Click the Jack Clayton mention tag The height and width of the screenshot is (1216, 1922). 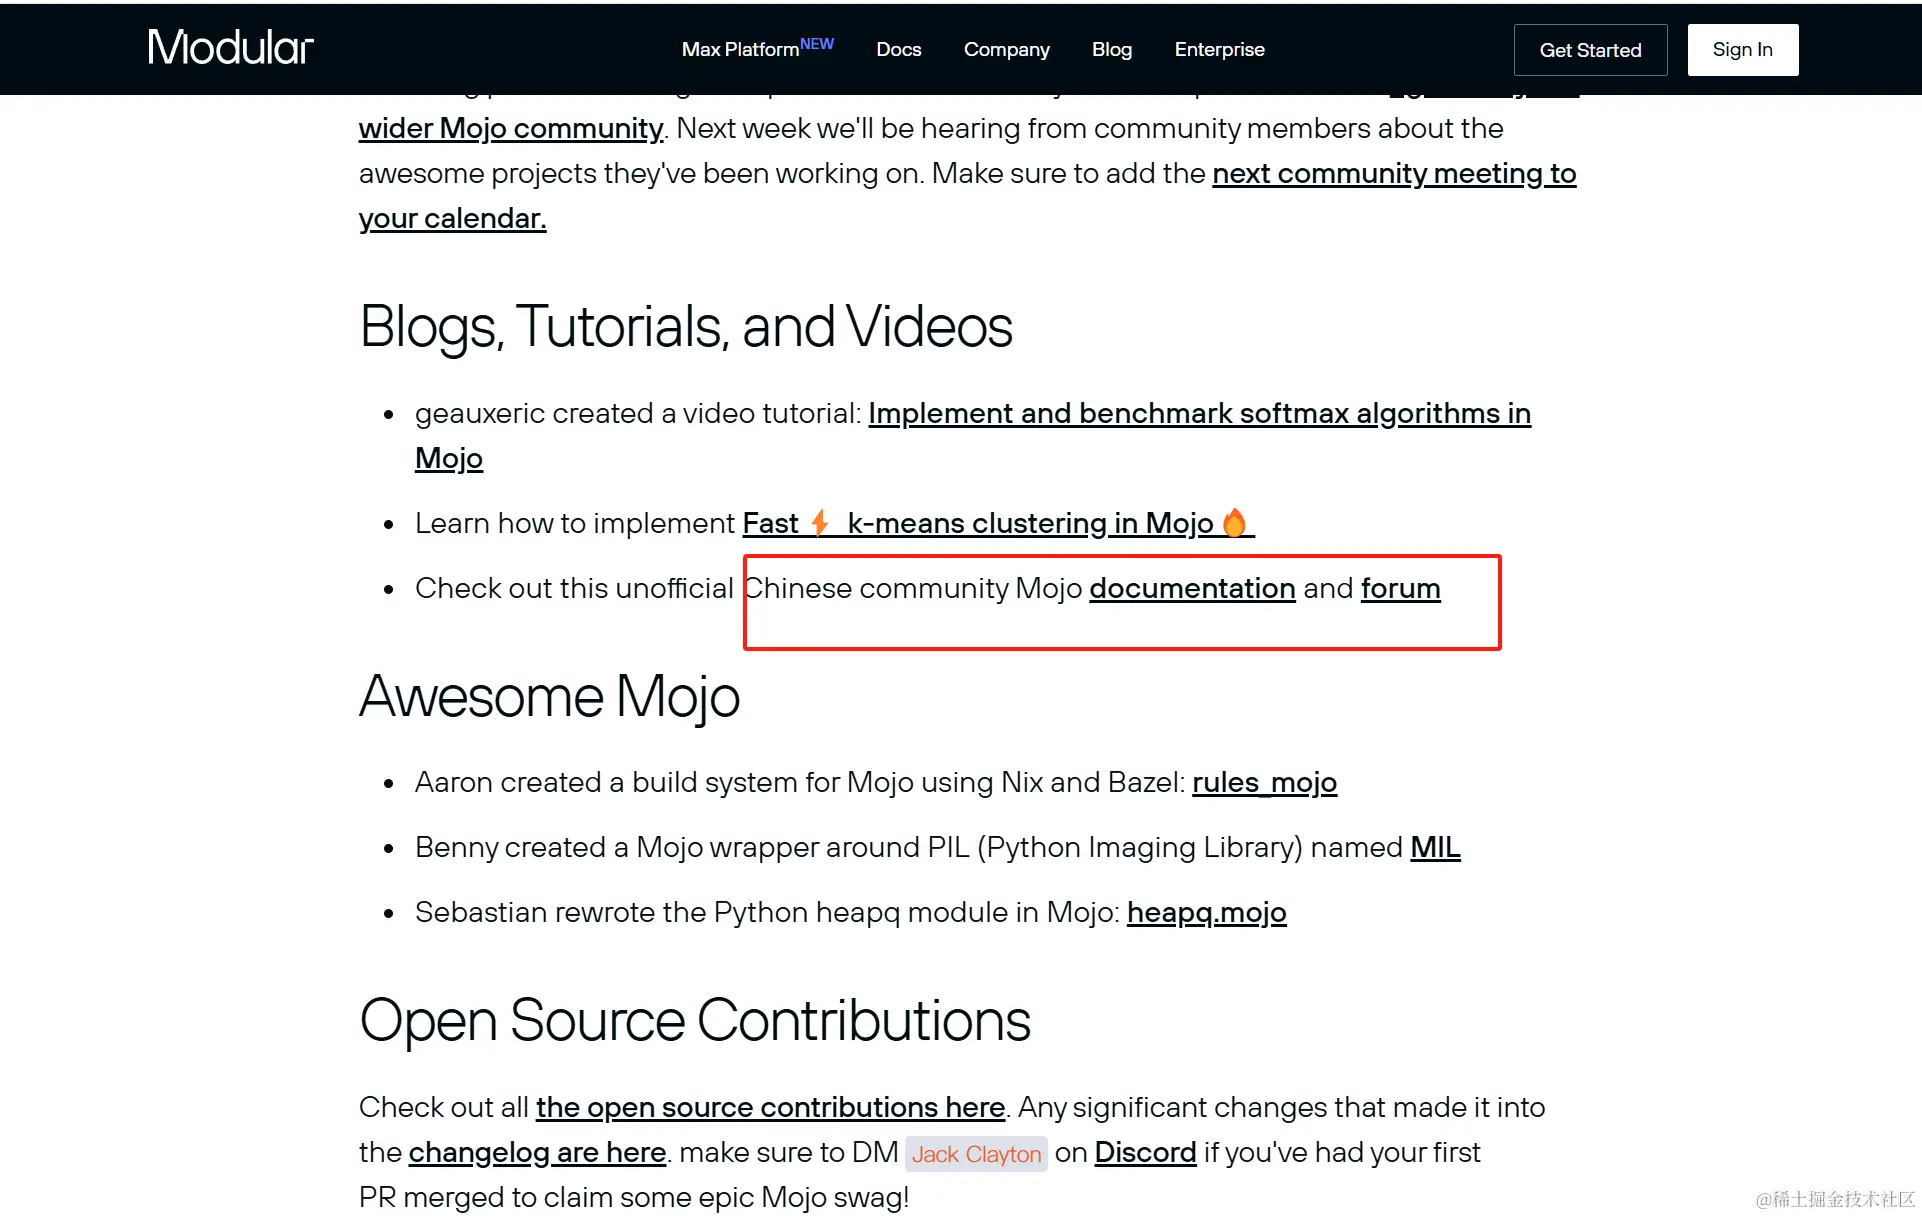[976, 1154]
